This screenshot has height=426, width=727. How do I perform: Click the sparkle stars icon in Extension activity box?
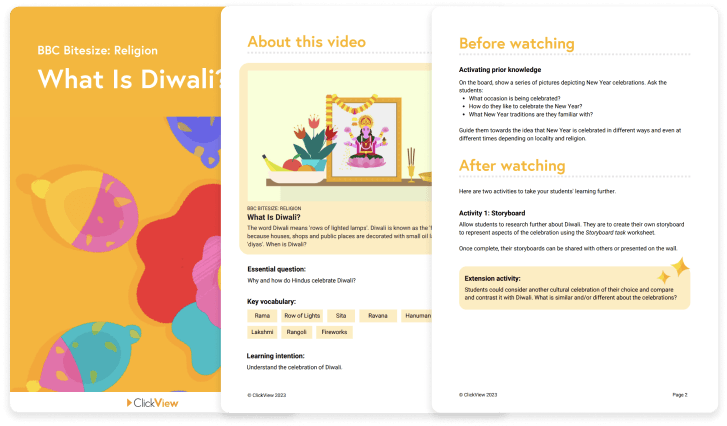(673, 271)
